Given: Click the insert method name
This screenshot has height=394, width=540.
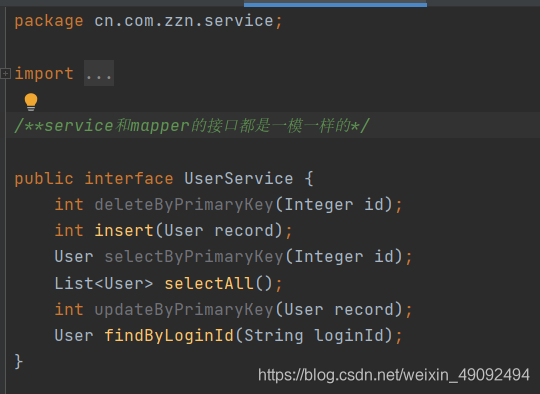Looking at the screenshot, I should [x=124, y=230].
